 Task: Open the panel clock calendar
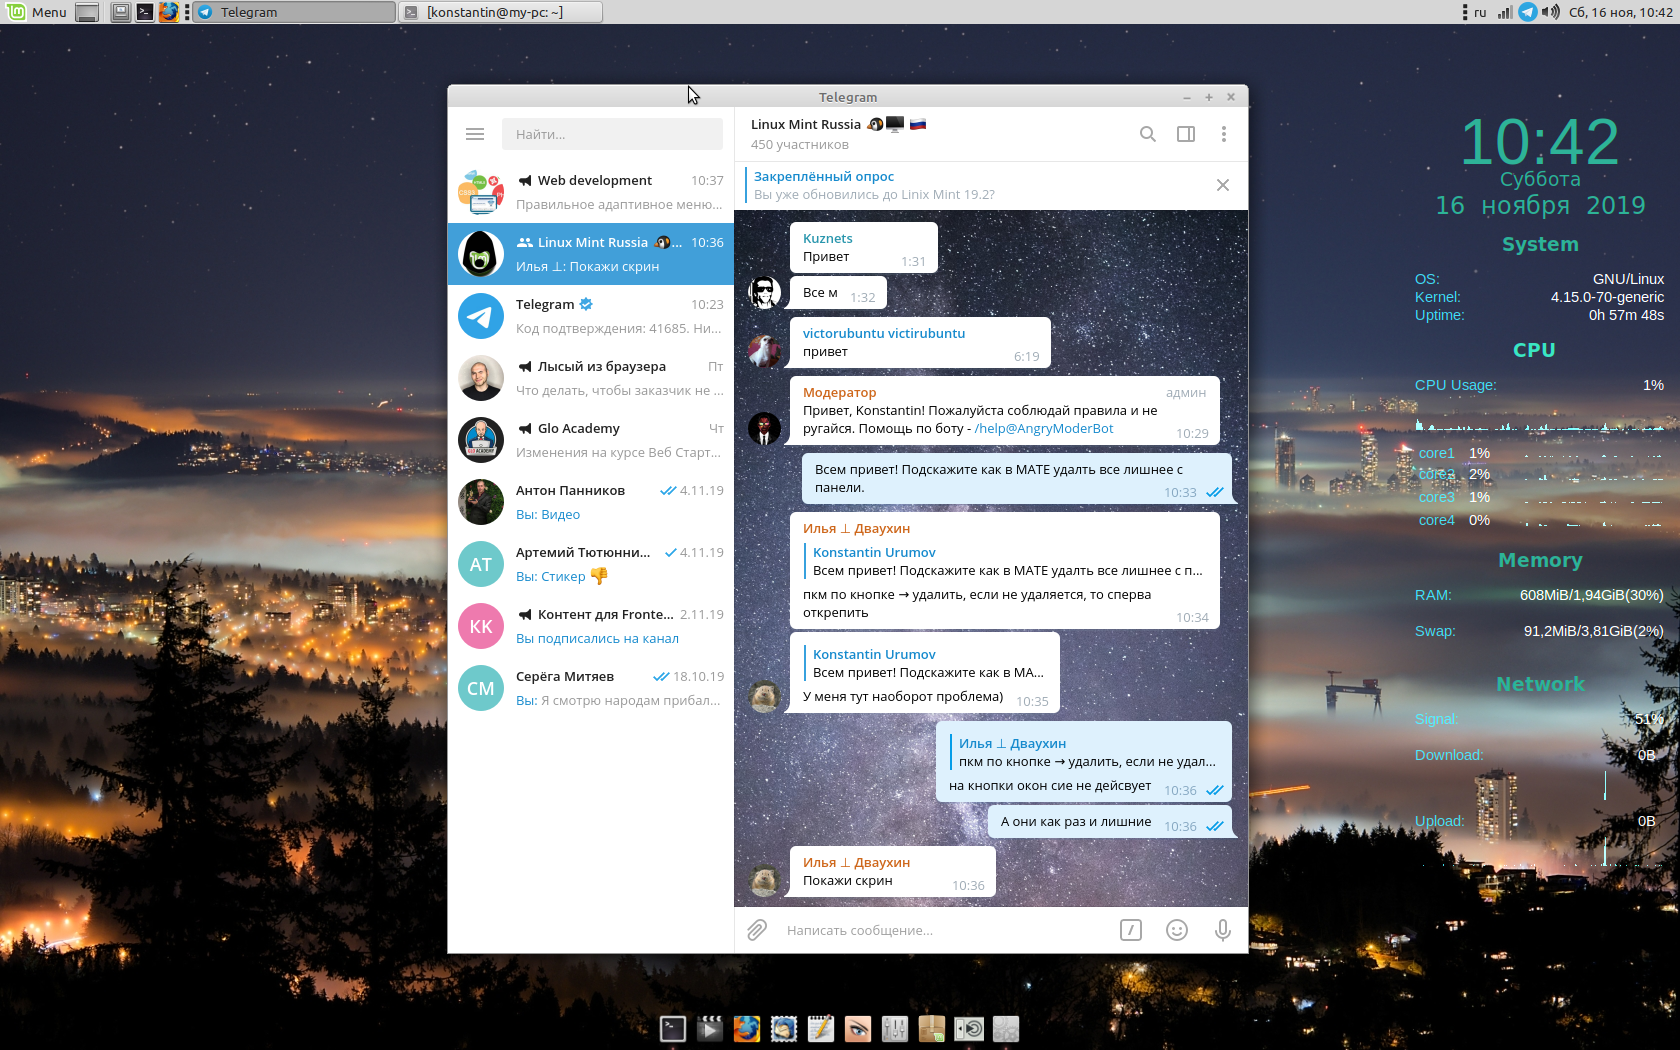[x=1620, y=12]
